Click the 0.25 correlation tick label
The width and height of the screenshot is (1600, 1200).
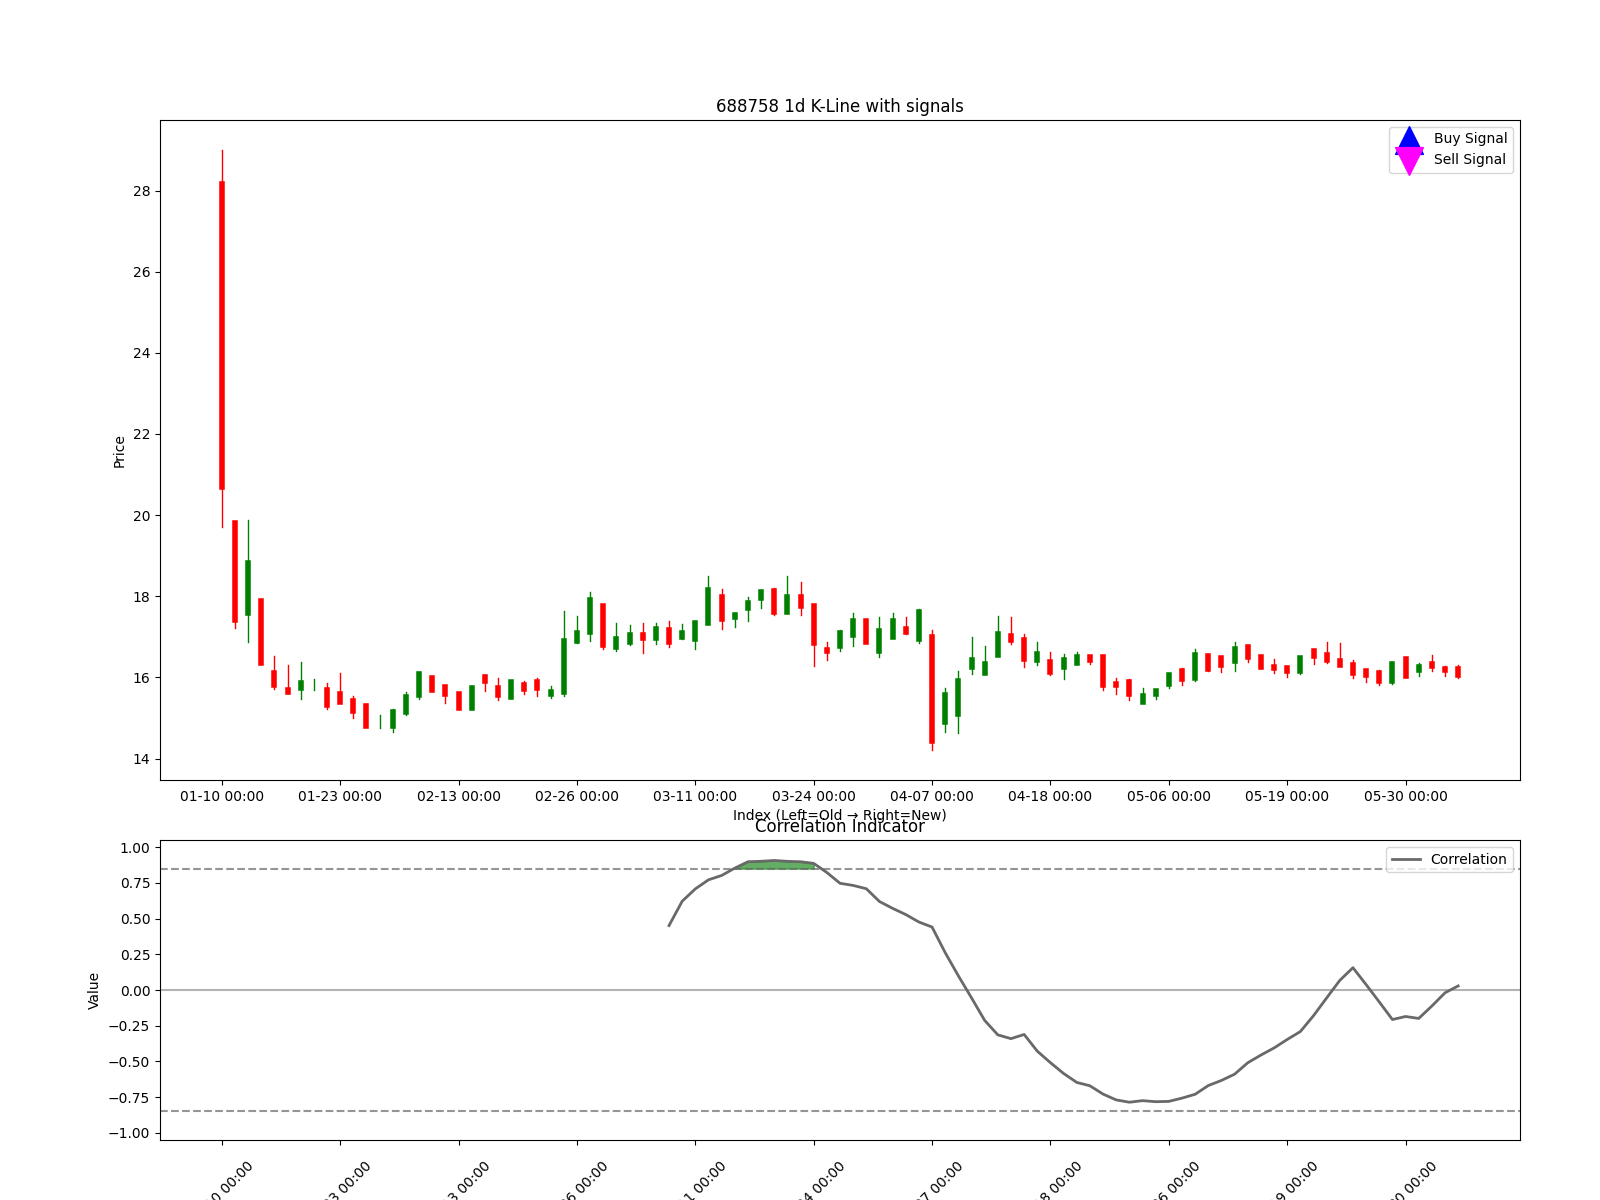click(135, 955)
